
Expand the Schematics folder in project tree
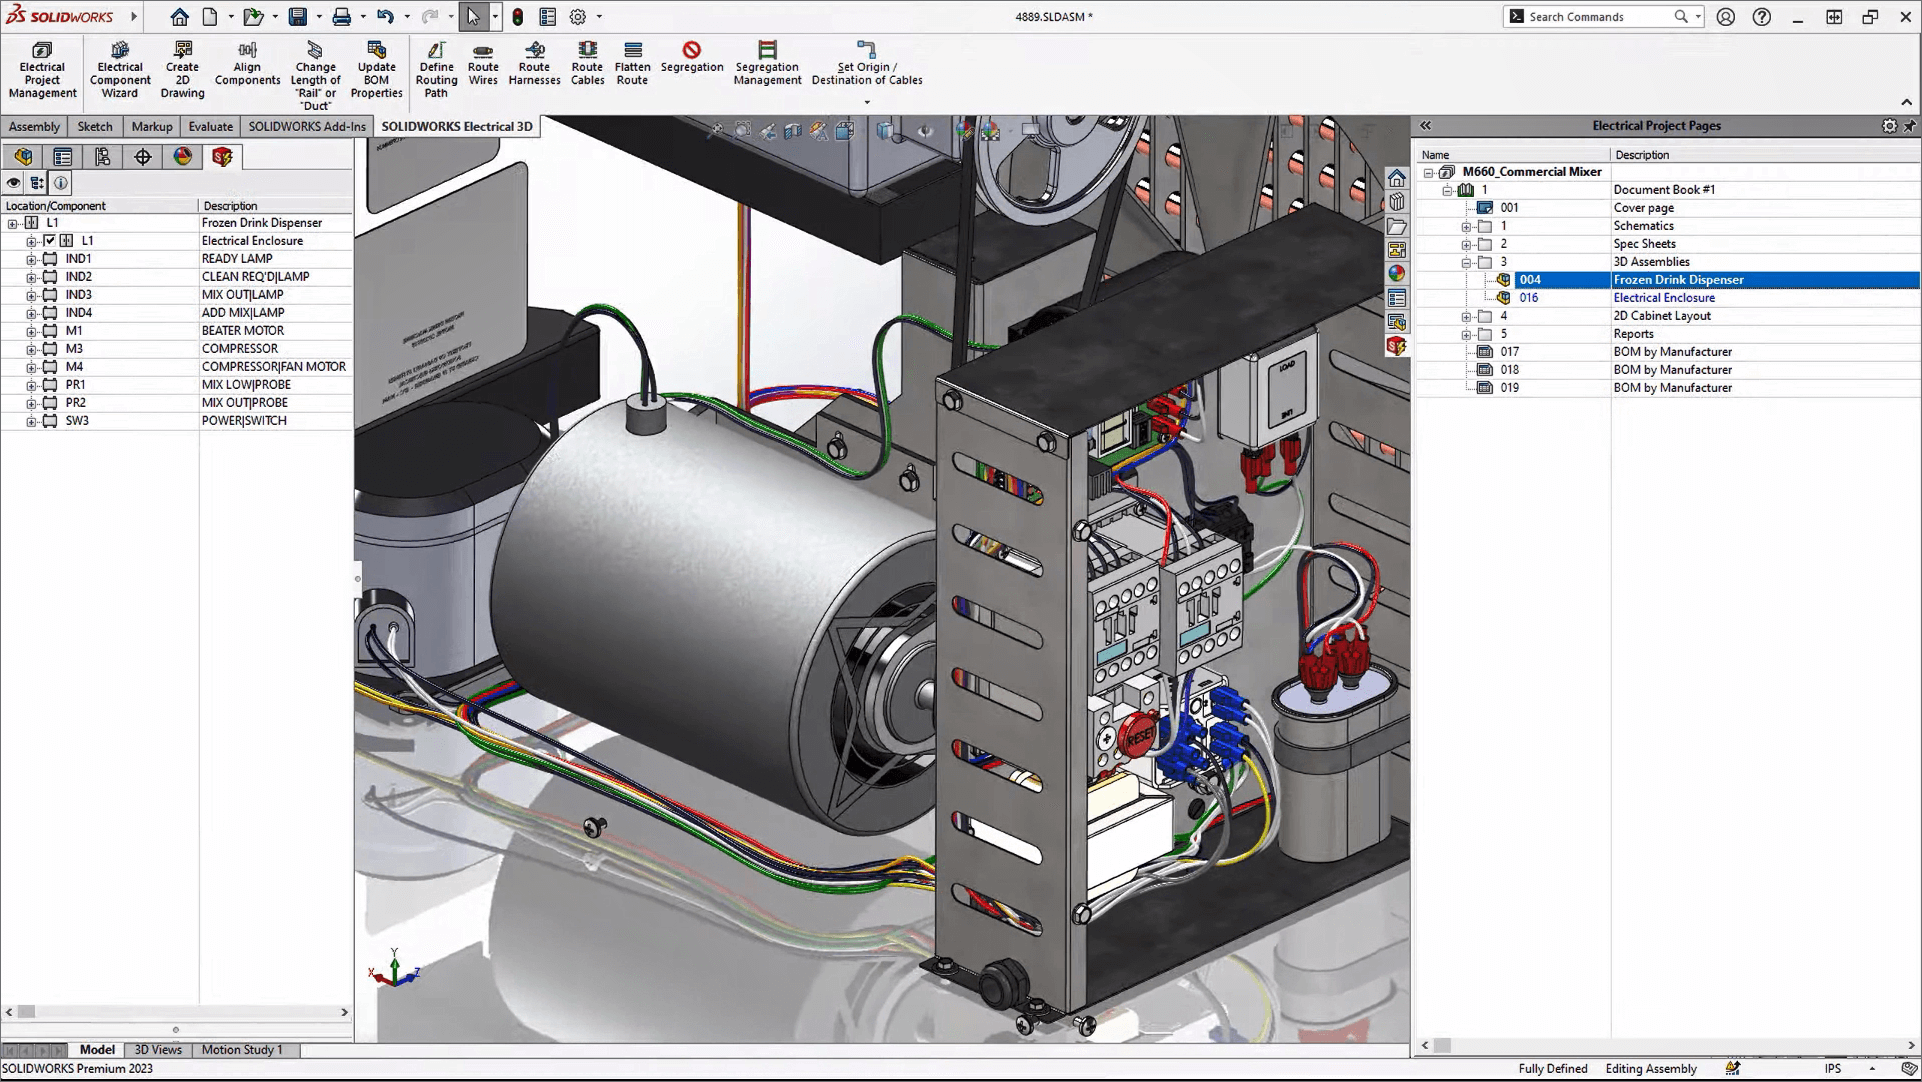pyautogui.click(x=1466, y=226)
